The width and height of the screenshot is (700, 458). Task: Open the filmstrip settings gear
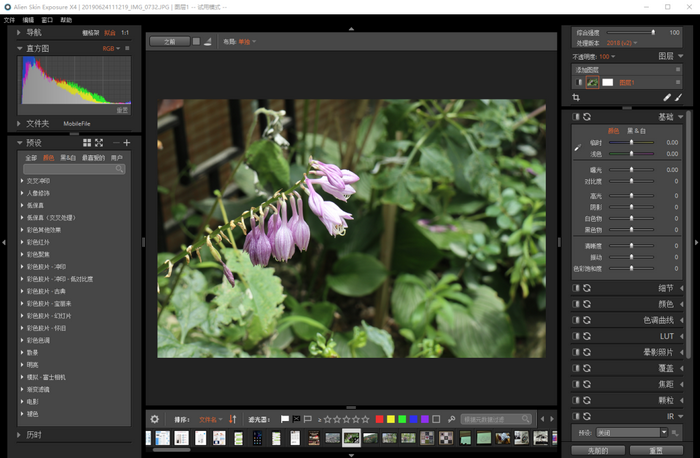click(155, 419)
